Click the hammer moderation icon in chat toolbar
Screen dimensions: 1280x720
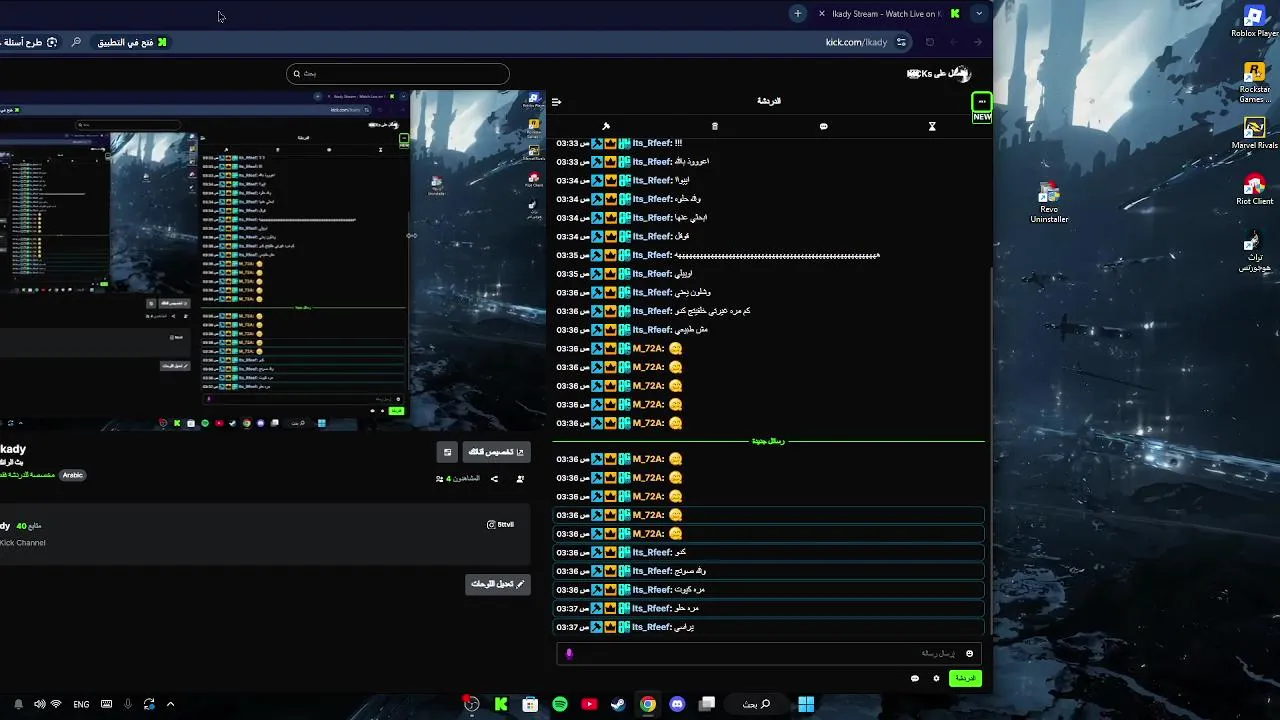click(605, 126)
